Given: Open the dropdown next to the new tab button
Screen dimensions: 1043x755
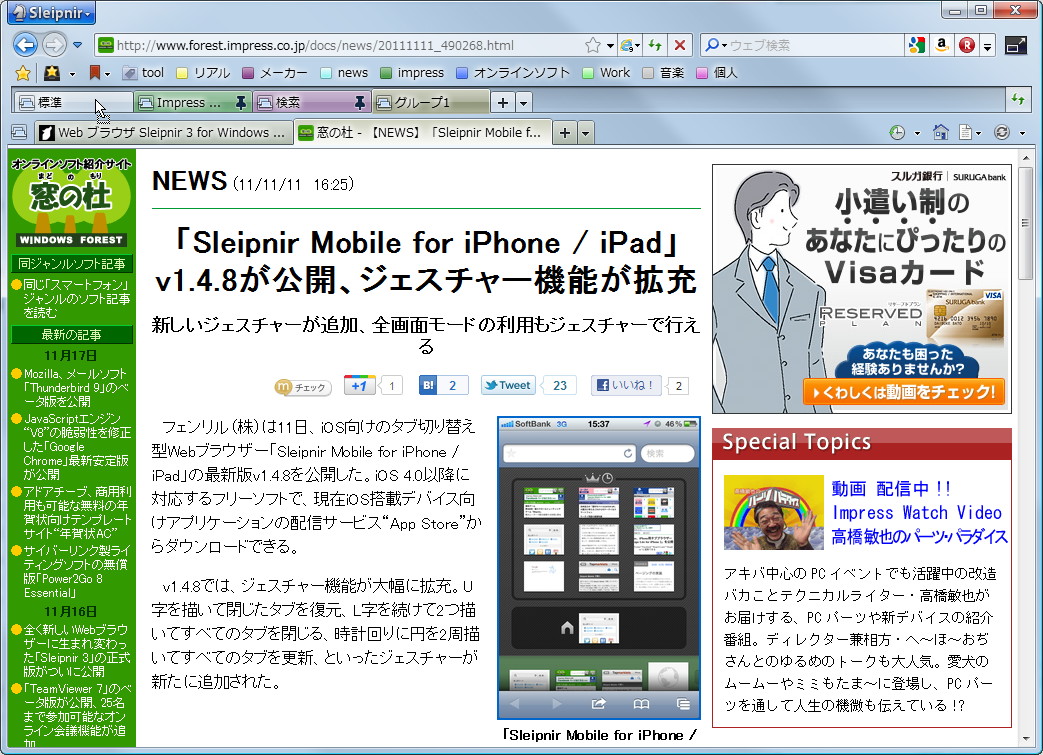Looking at the screenshot, I should coord(585,133).
